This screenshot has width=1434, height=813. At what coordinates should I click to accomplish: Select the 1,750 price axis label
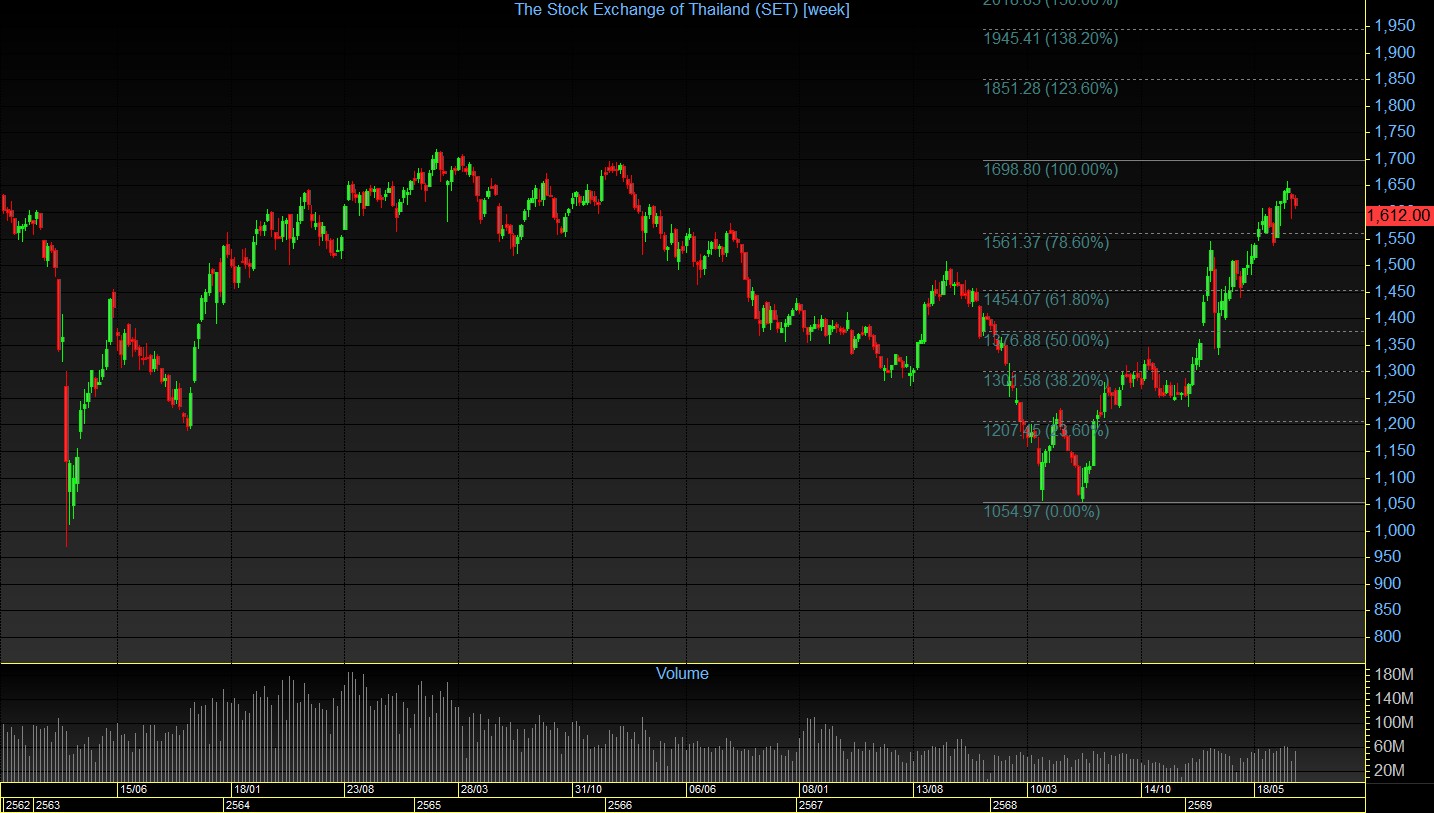[x=1394, y=132]
